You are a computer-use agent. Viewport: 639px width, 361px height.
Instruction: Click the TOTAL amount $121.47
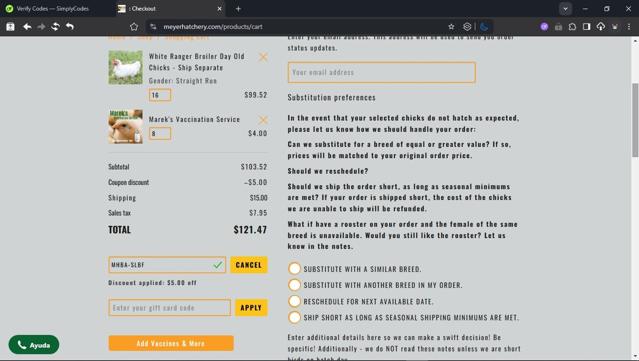coord(250,229)
